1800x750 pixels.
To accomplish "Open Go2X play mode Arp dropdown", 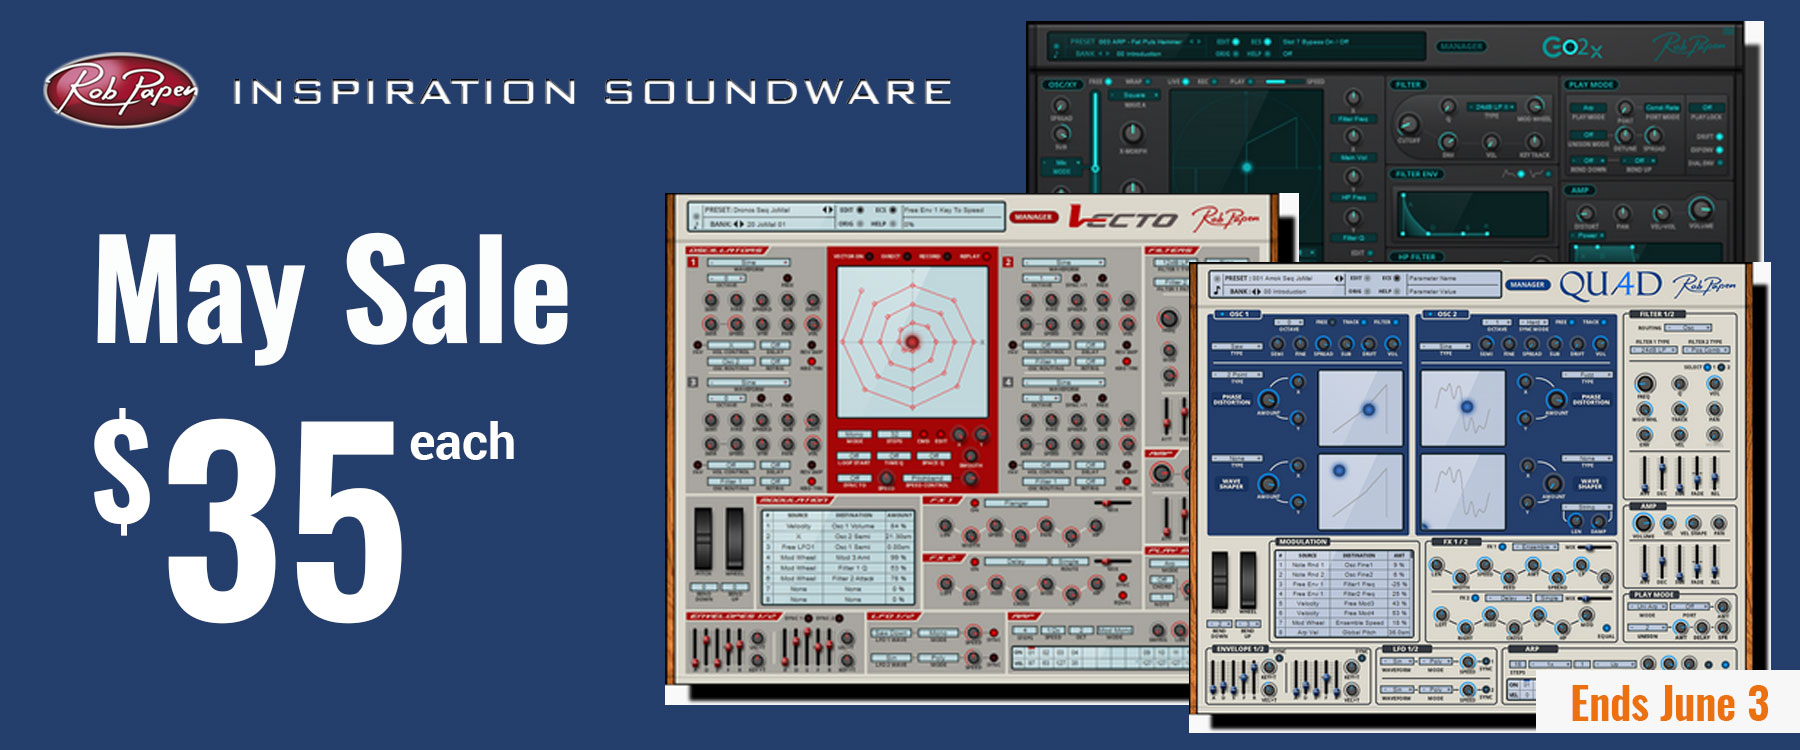I will click(1588, 107).
